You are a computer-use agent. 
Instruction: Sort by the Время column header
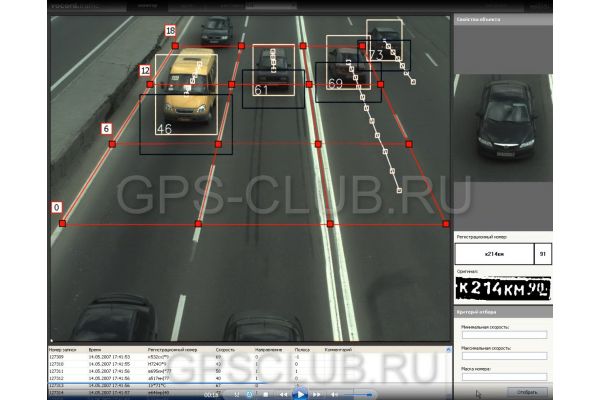tap(95, 349)
